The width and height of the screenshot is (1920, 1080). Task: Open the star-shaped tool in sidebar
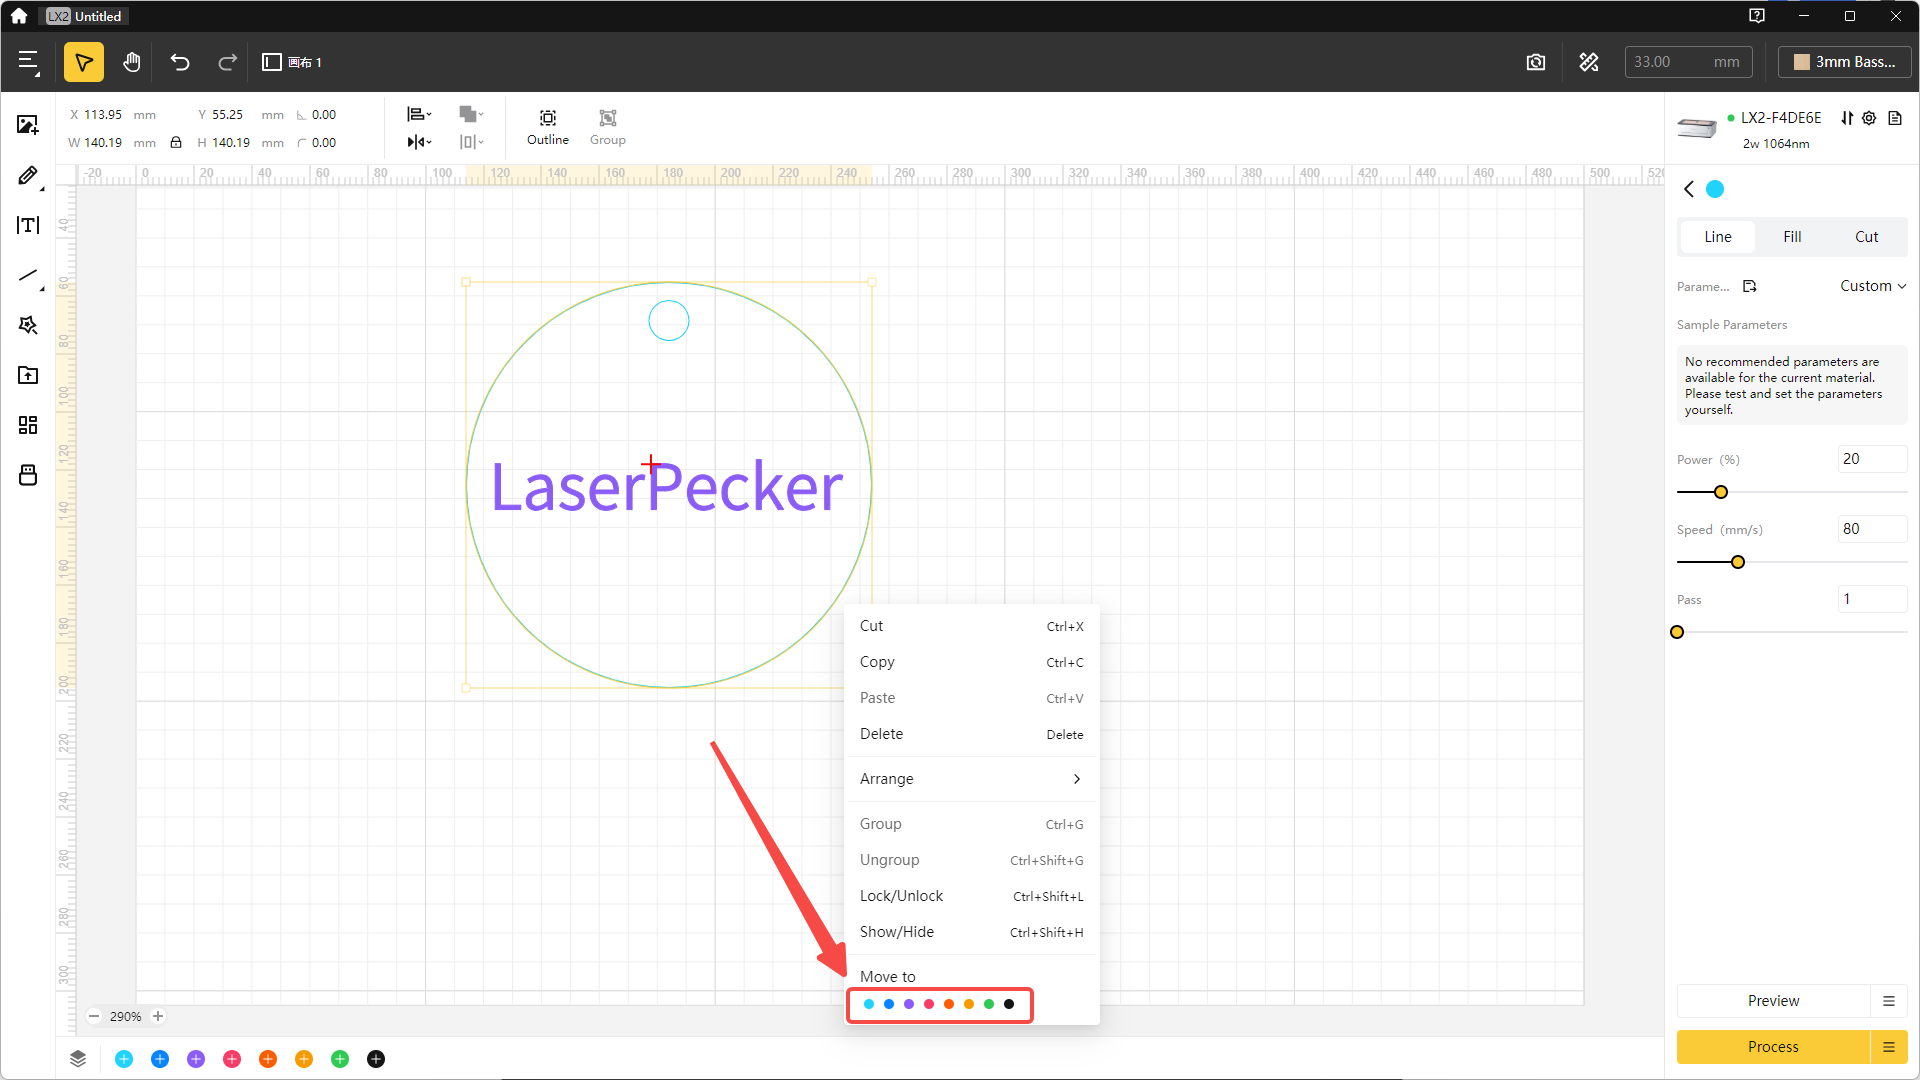point(28,326)
